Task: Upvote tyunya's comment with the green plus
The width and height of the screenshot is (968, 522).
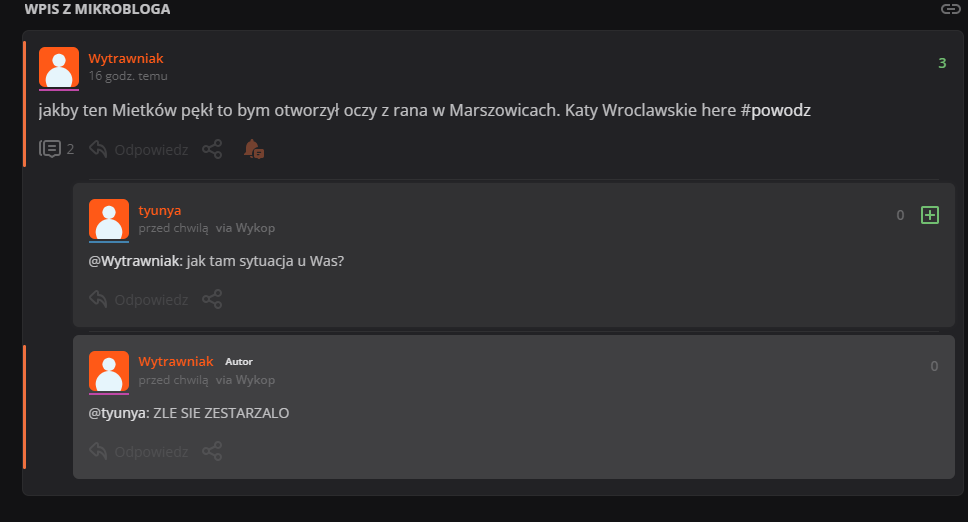Action: (930, 215)
